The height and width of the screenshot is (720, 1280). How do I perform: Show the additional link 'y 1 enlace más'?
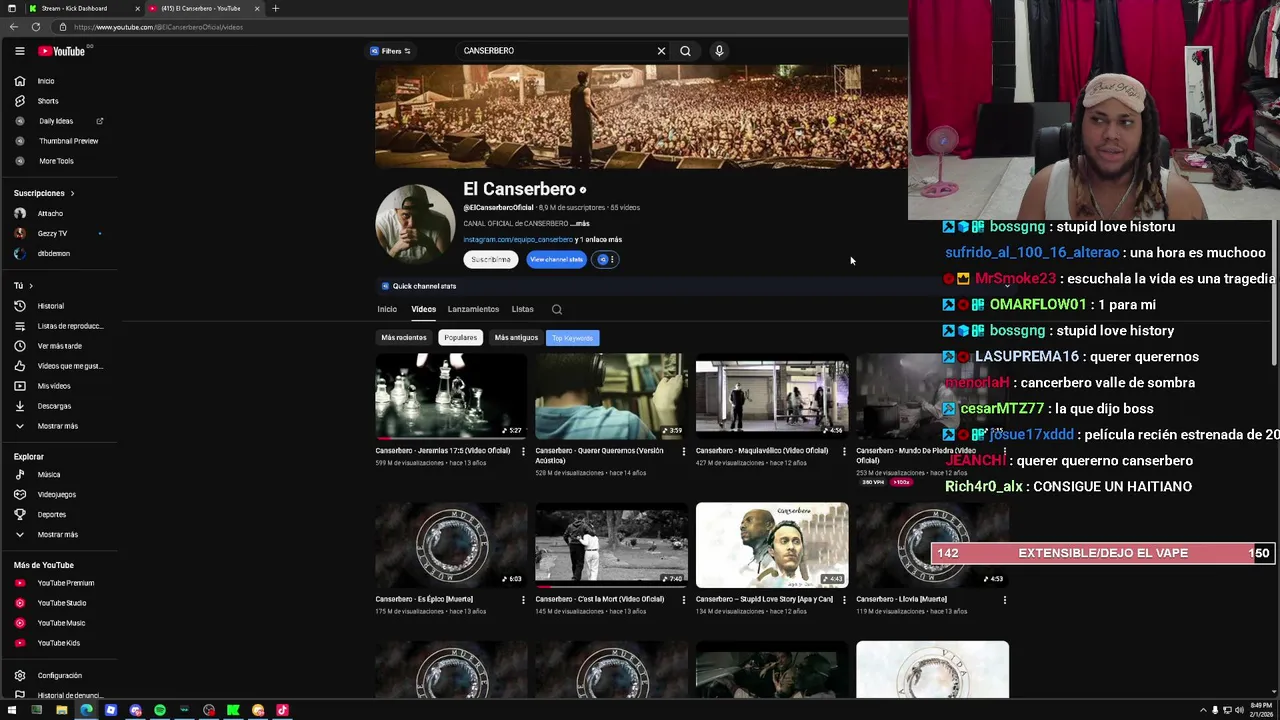598,240
